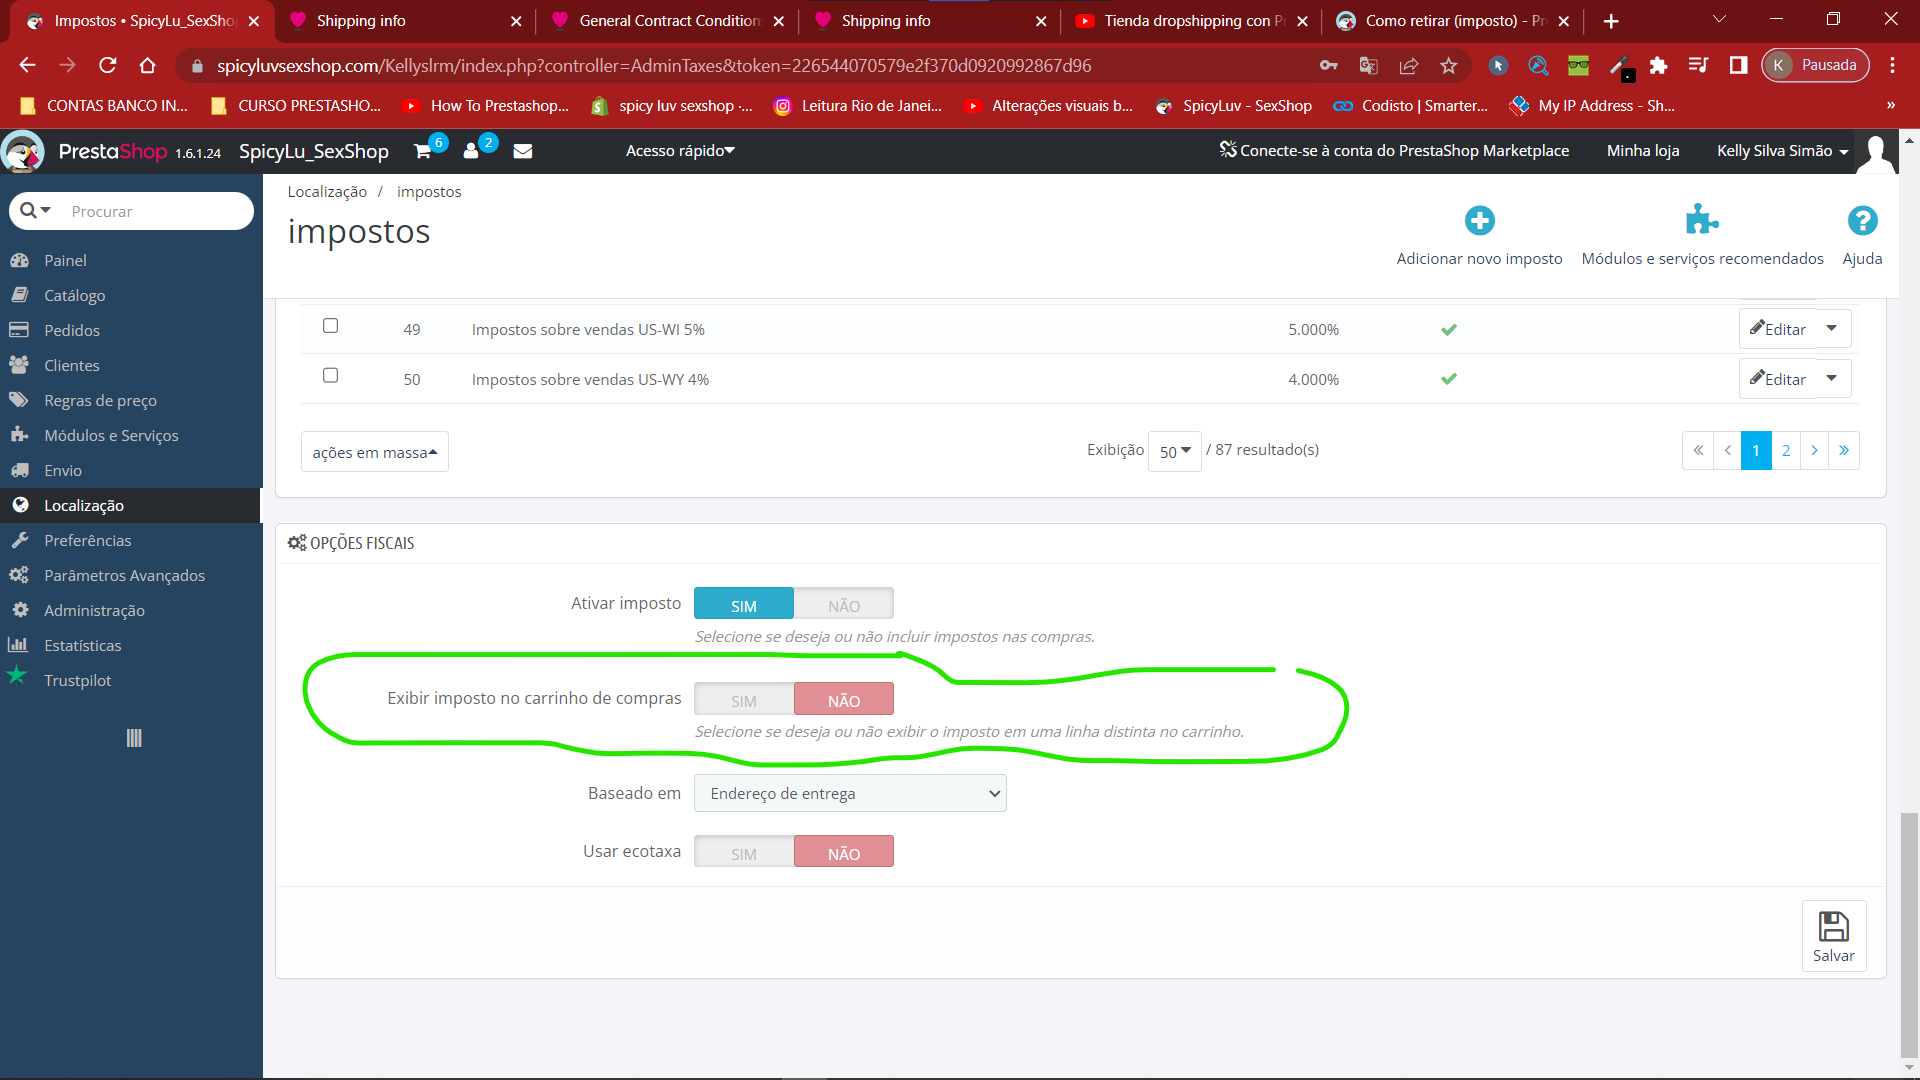Open the Kelly Silva Simão user dropdown

tap(1782, 151)
